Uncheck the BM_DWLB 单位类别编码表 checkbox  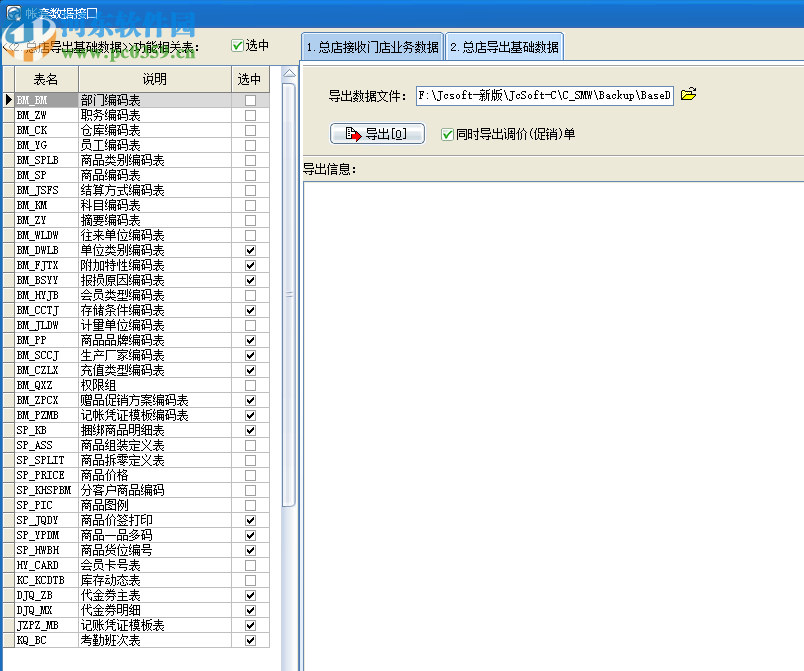click(x=250, y=250)
